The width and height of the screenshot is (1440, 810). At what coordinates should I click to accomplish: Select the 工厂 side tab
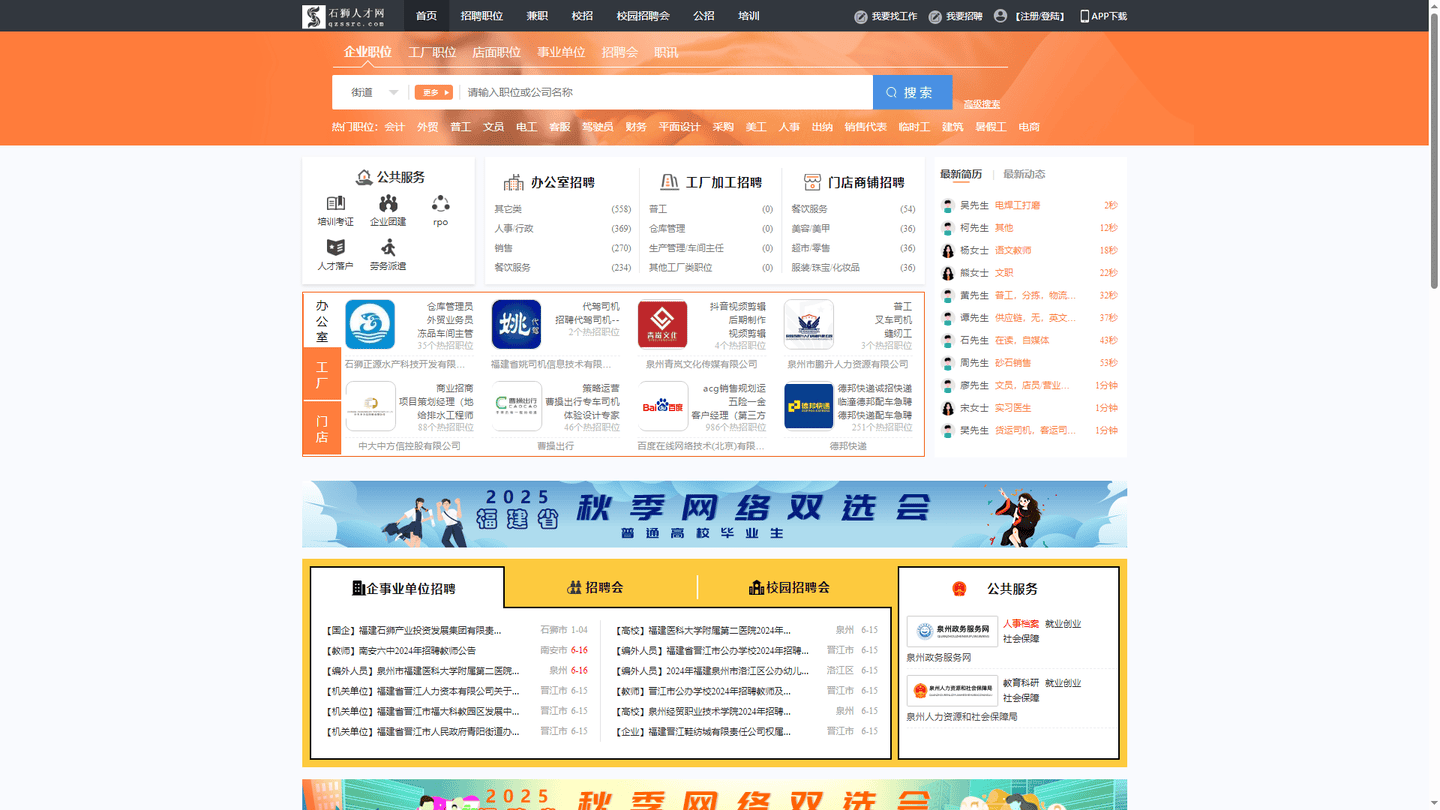pos(322,374)
